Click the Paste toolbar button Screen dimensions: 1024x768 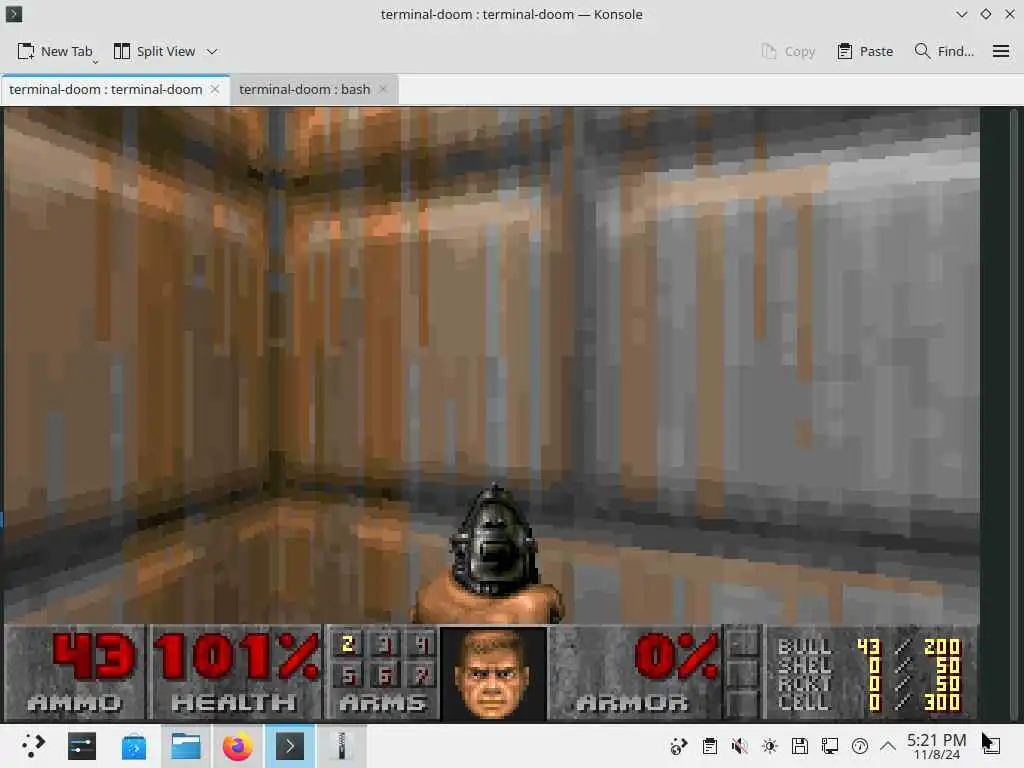click(x=865, y=51)
